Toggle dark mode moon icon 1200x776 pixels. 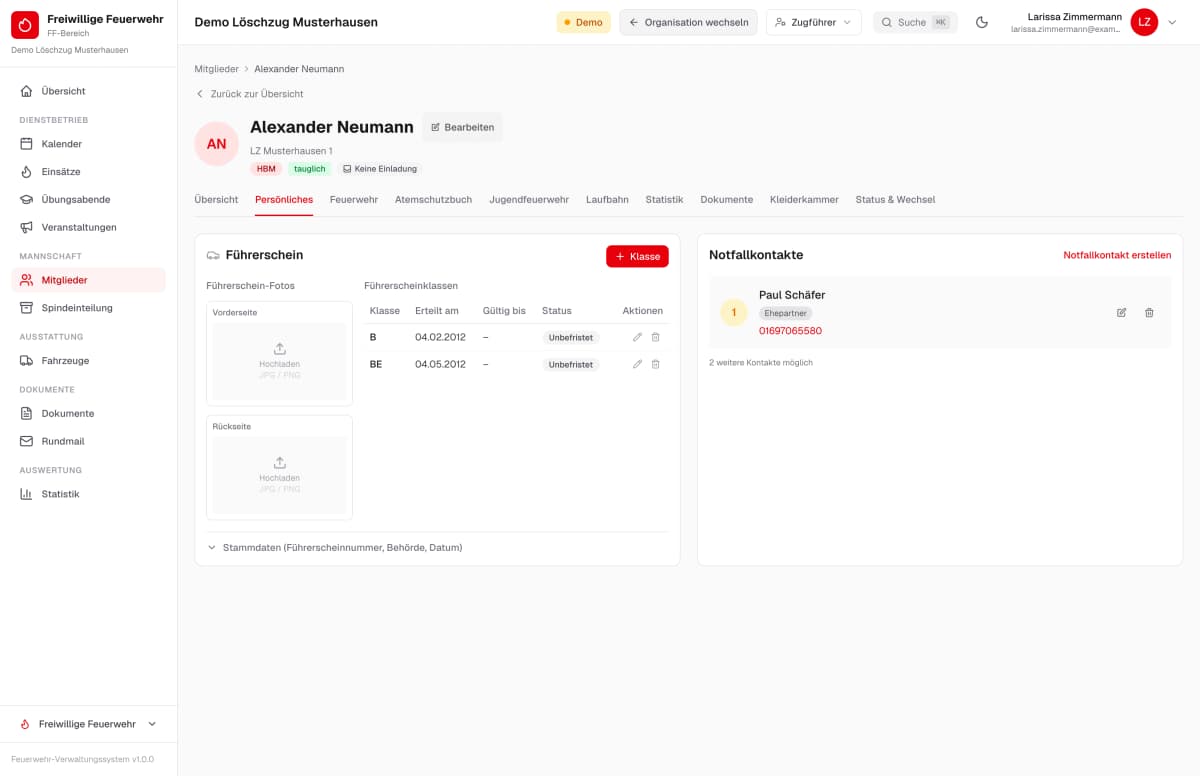pyautogui.click(x=982, y=22)
